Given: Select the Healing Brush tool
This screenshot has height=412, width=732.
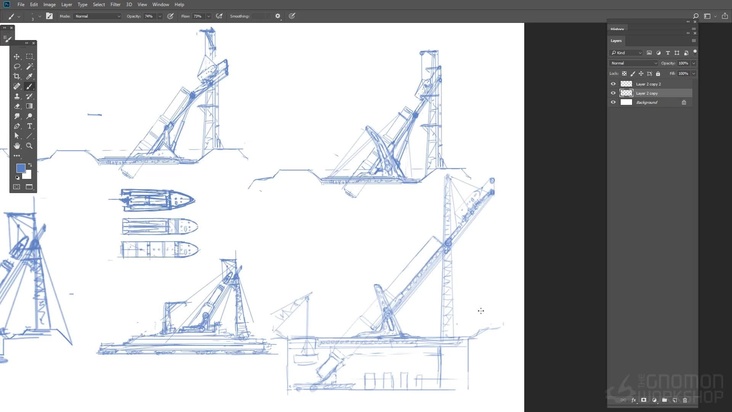Looking at the screenshot, I should tap(17, 86).
